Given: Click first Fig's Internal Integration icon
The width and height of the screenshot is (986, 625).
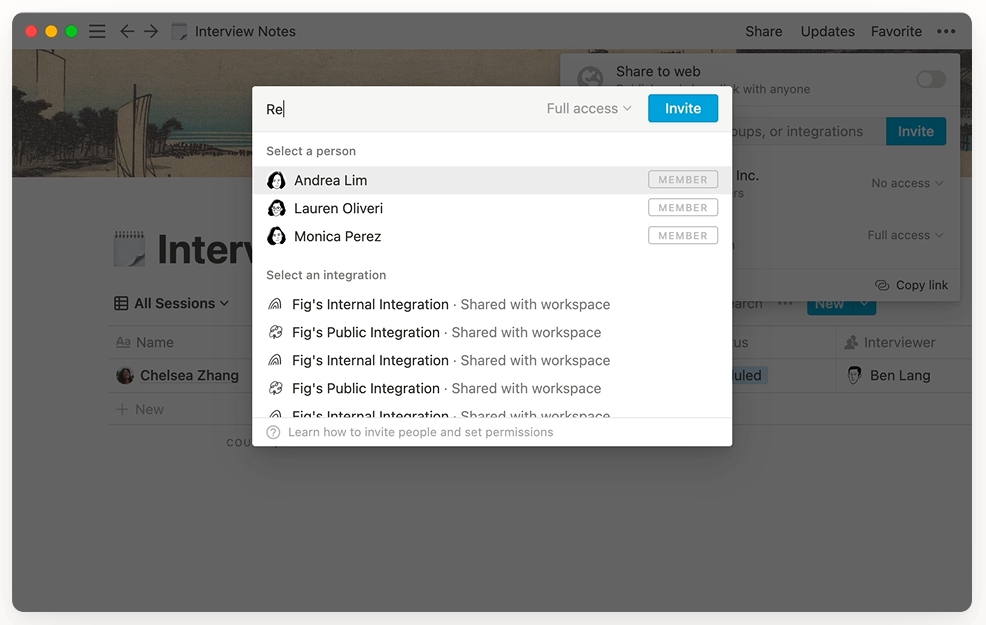Looking at the screenshot, I should (275, 304).
